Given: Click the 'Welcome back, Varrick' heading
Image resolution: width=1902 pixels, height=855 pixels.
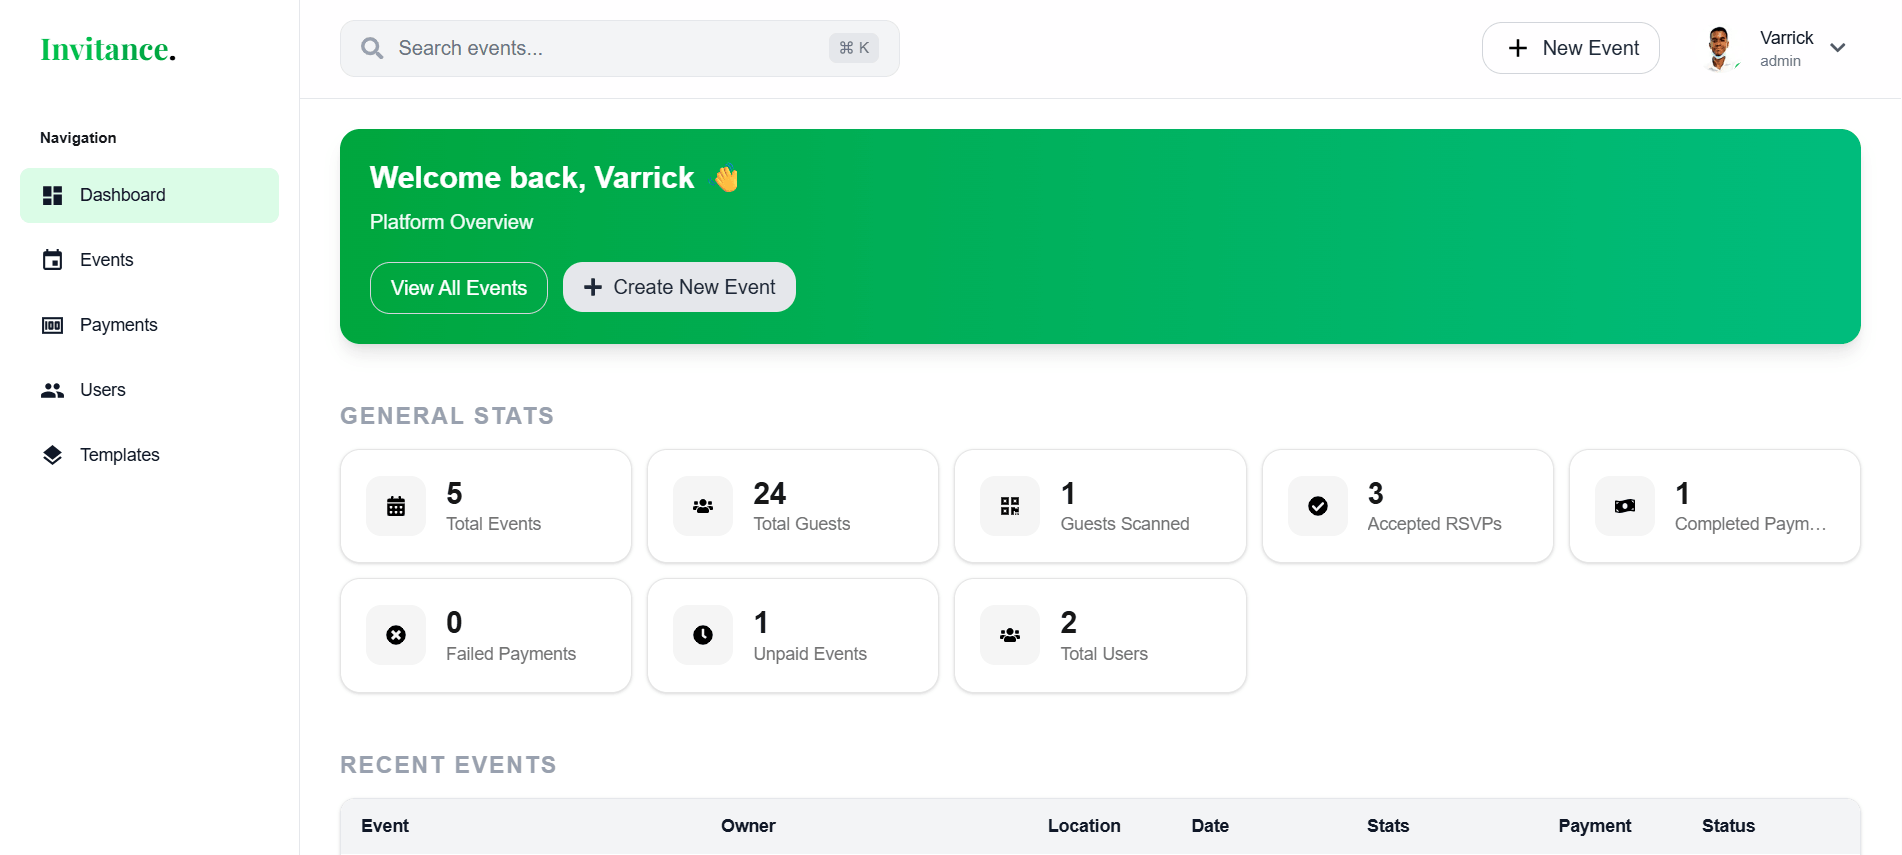Looking at the screenshot, I should tap(532, 178).
